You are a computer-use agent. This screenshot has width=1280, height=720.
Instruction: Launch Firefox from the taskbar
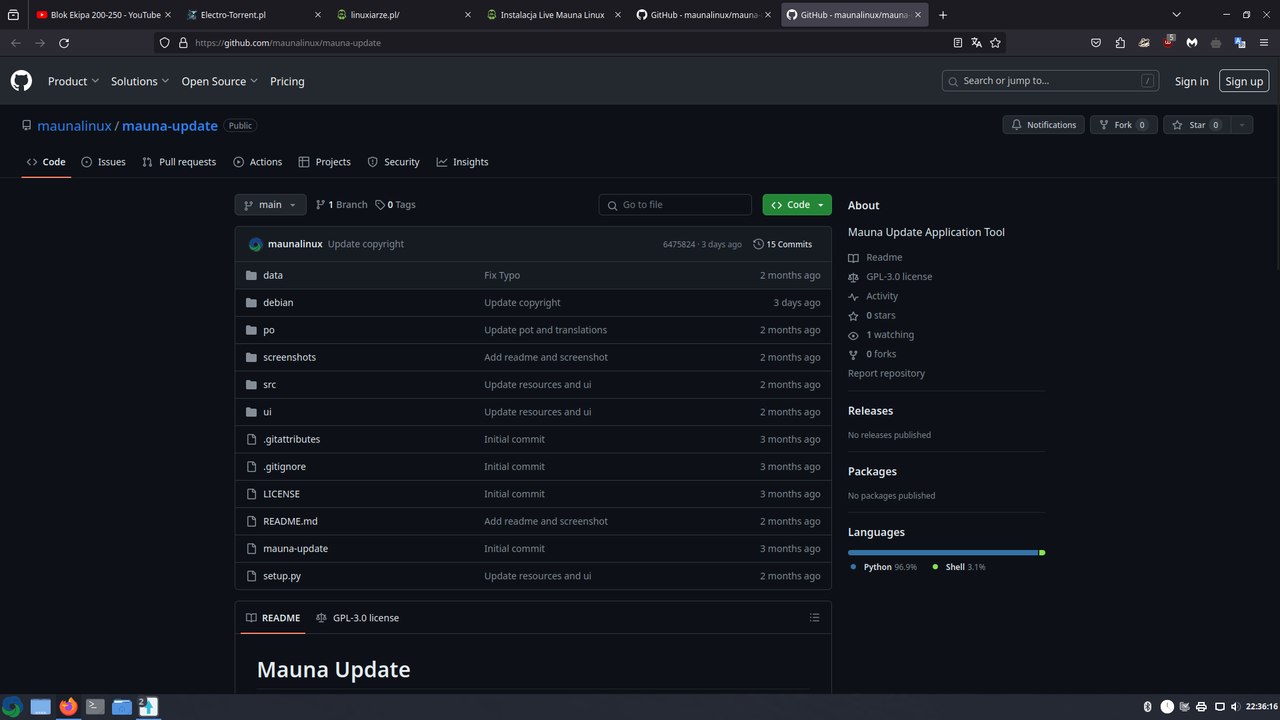click(68, 707)
